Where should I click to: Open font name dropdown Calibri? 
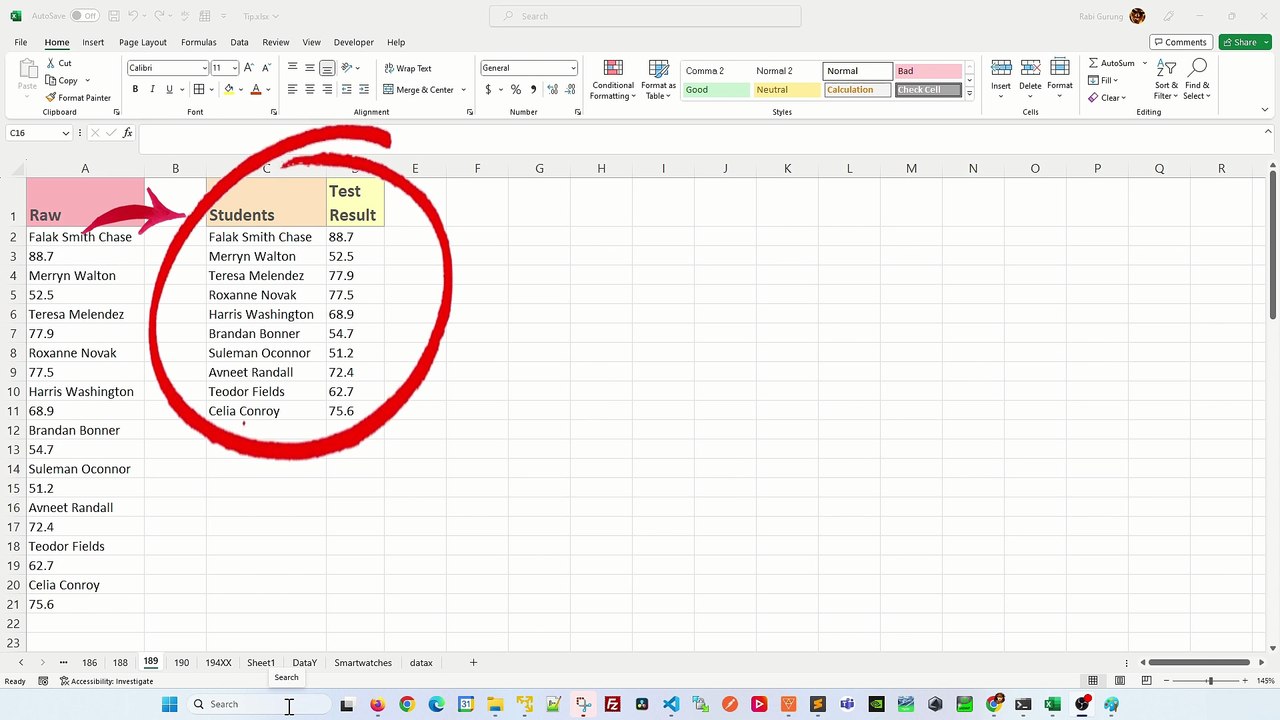click(204, 68)
